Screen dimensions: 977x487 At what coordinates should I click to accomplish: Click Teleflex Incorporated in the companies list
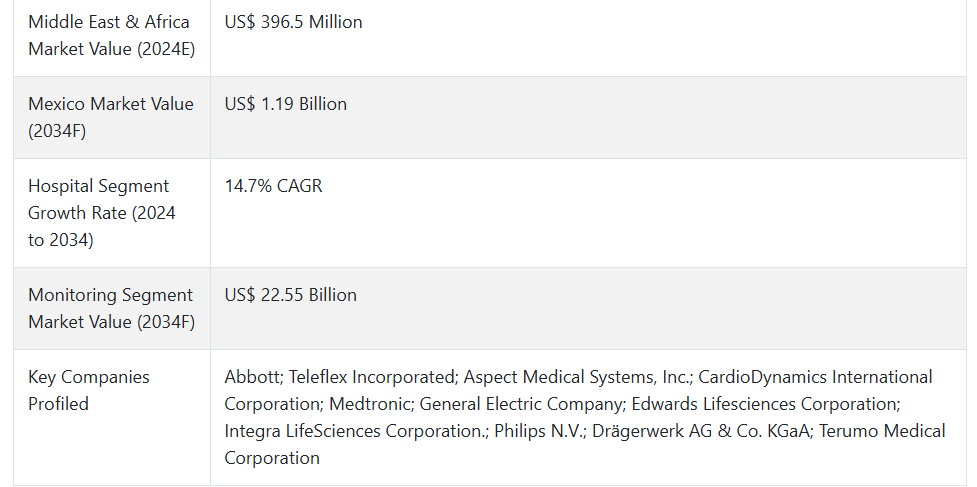pos(372,377)
